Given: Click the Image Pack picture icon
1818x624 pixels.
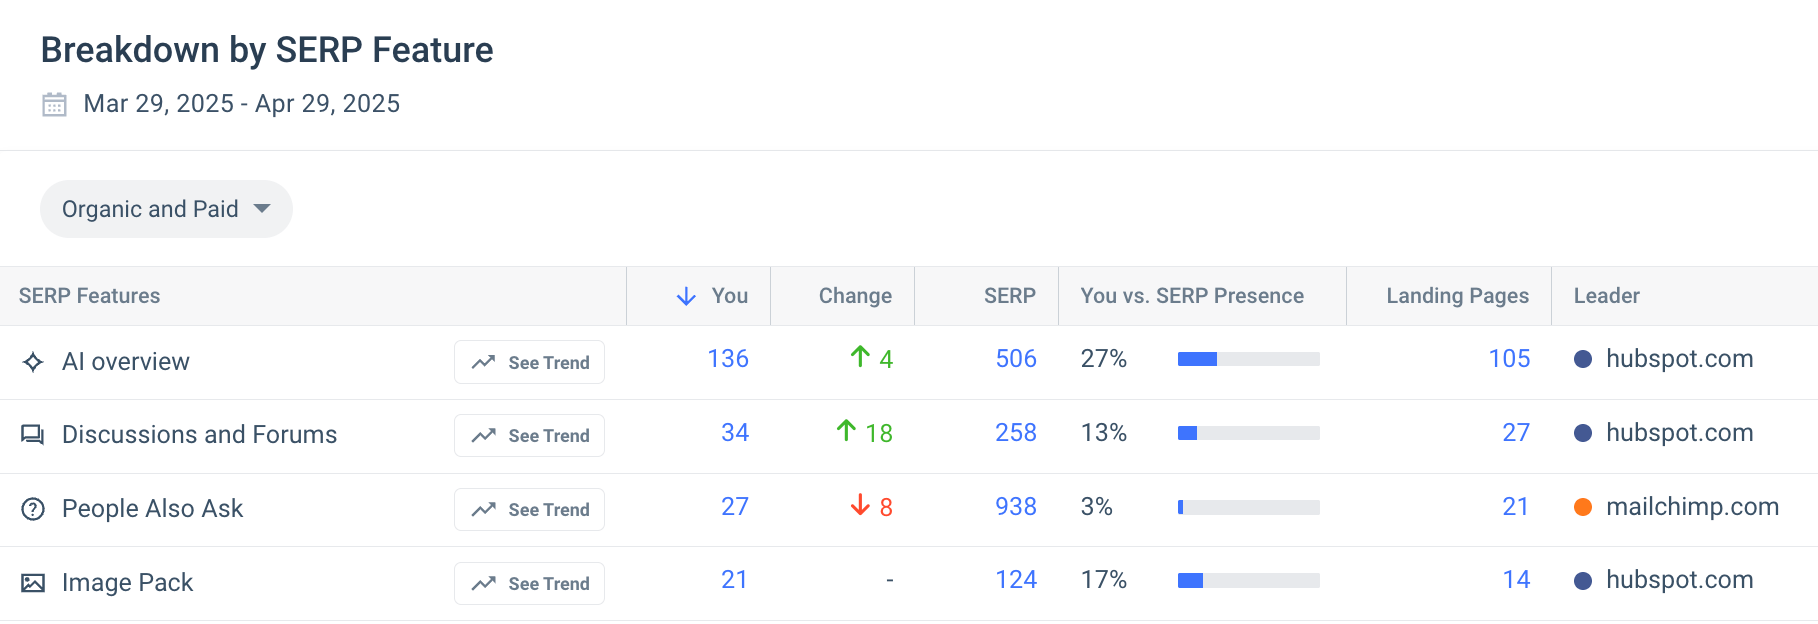Looking at the screenshot, I should click(x=33, y=581).
